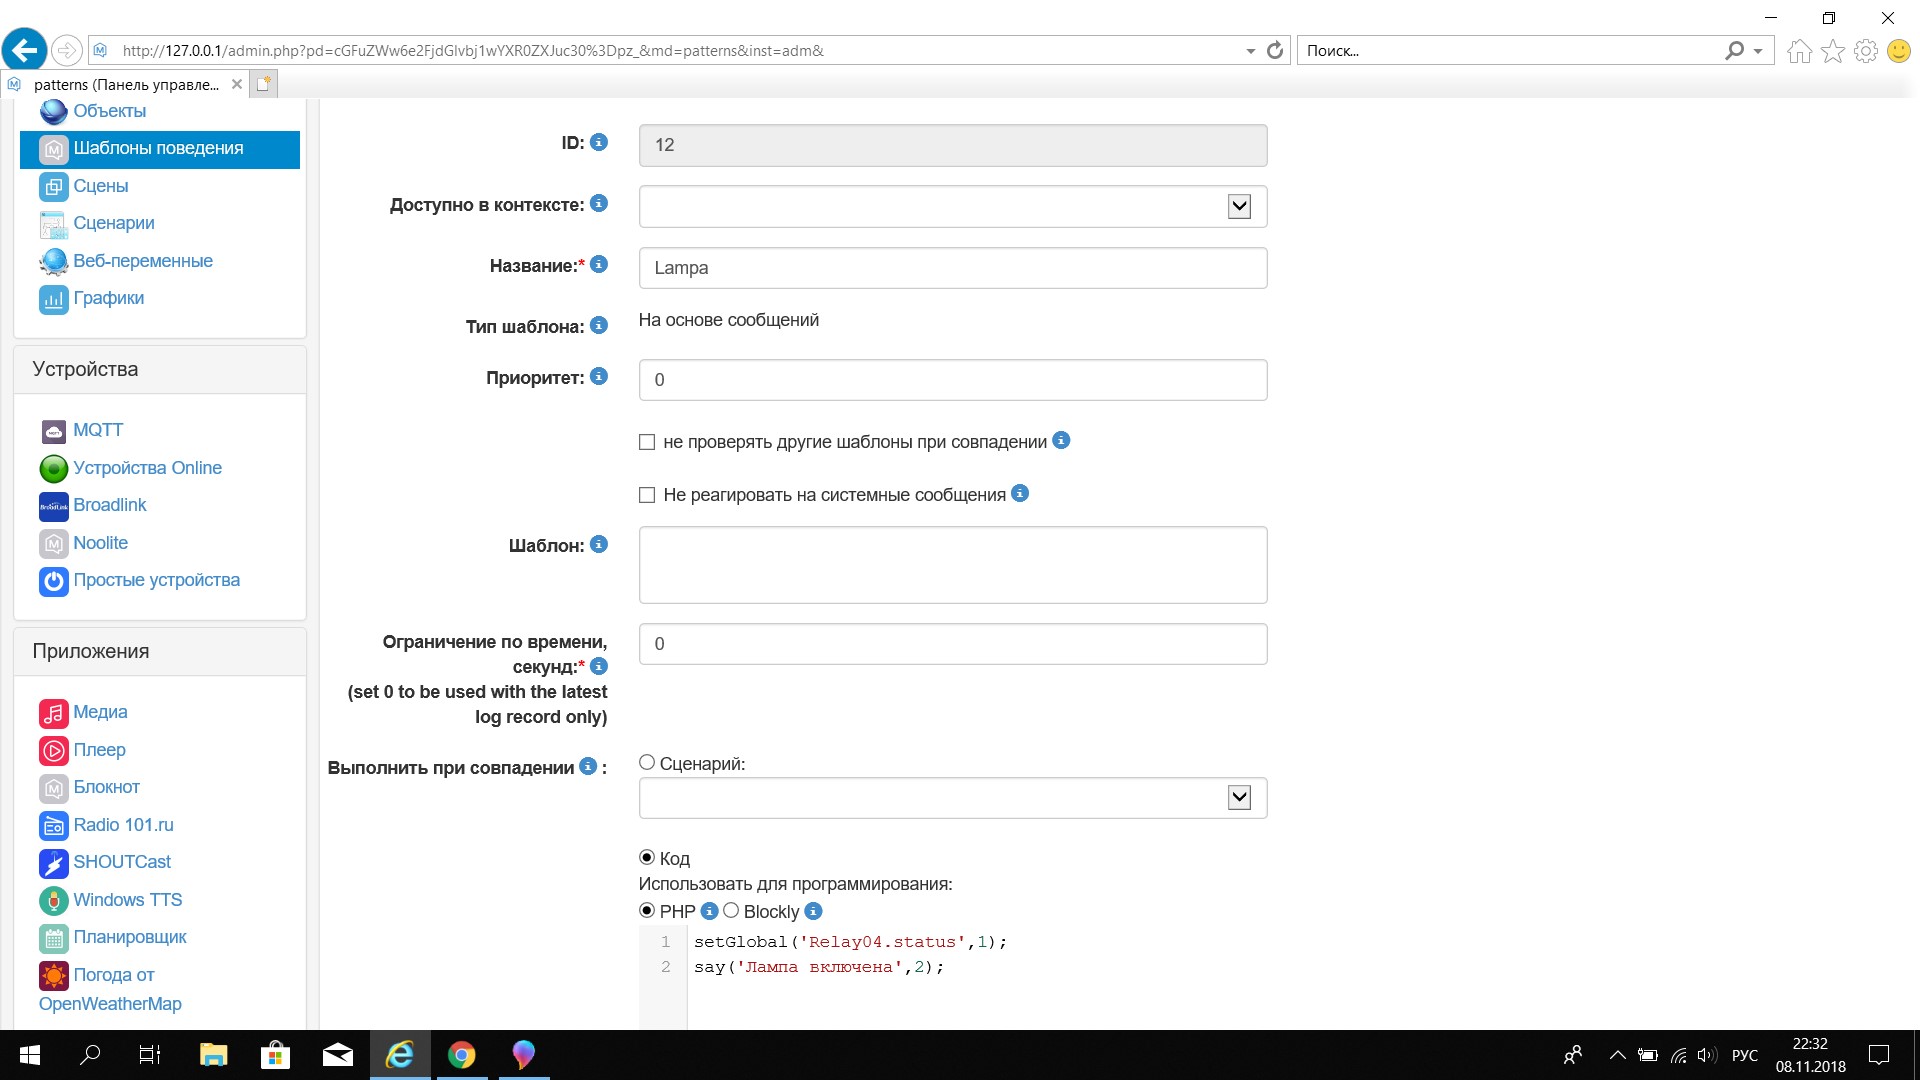Open Broadlink device icon
Viewport: 1920px width, 1080px height.
[x=53, y=506]
